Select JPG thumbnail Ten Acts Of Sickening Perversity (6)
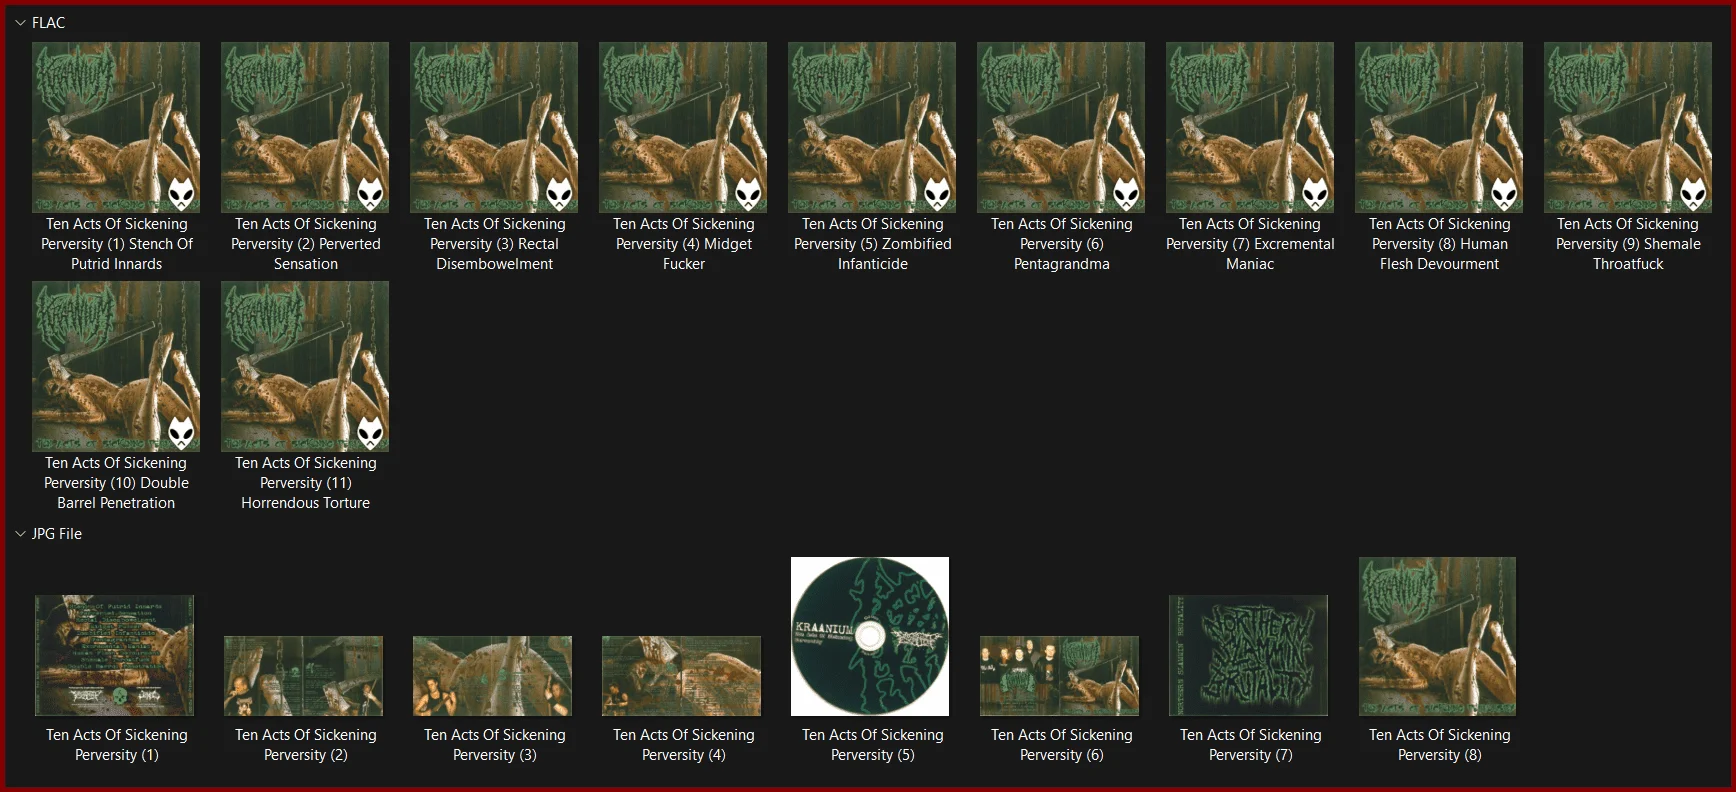This screenshot has width=1736, height=792. (x=1060, y=676)
